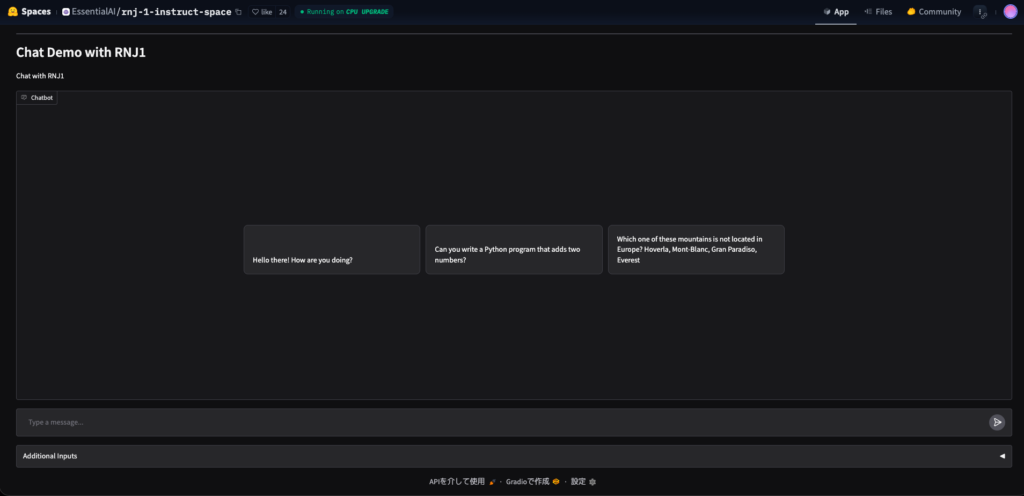Click the like count number 24
Viewport: 1024px width, 496px height.
(283, 12)
